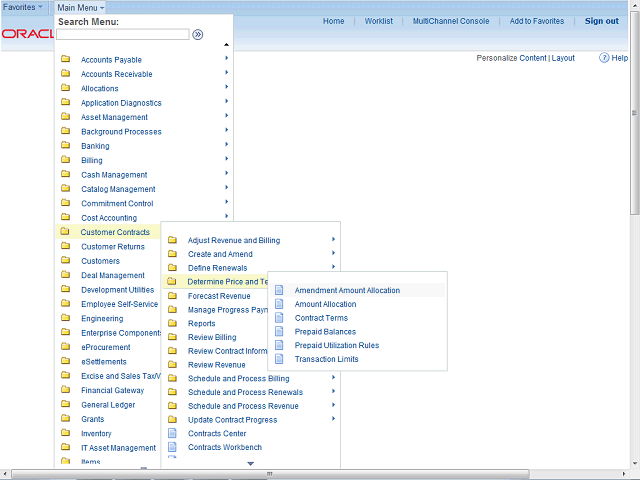
Task: Click the horizontal page scrollbar thumb
Action: point(270,474)
